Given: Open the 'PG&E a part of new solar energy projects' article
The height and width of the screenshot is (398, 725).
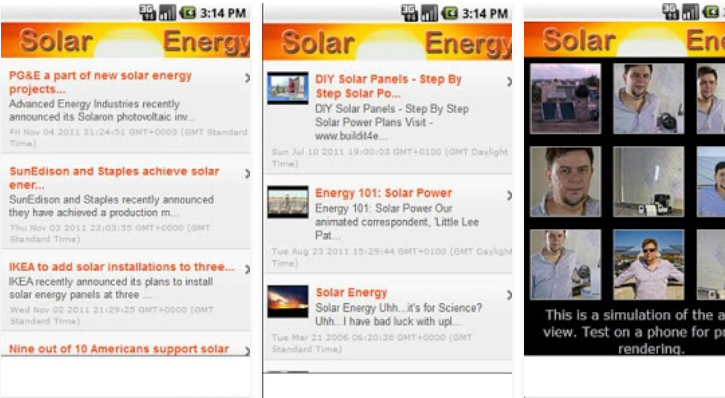Looking at the screenshot, I should [x=100, y=82].
